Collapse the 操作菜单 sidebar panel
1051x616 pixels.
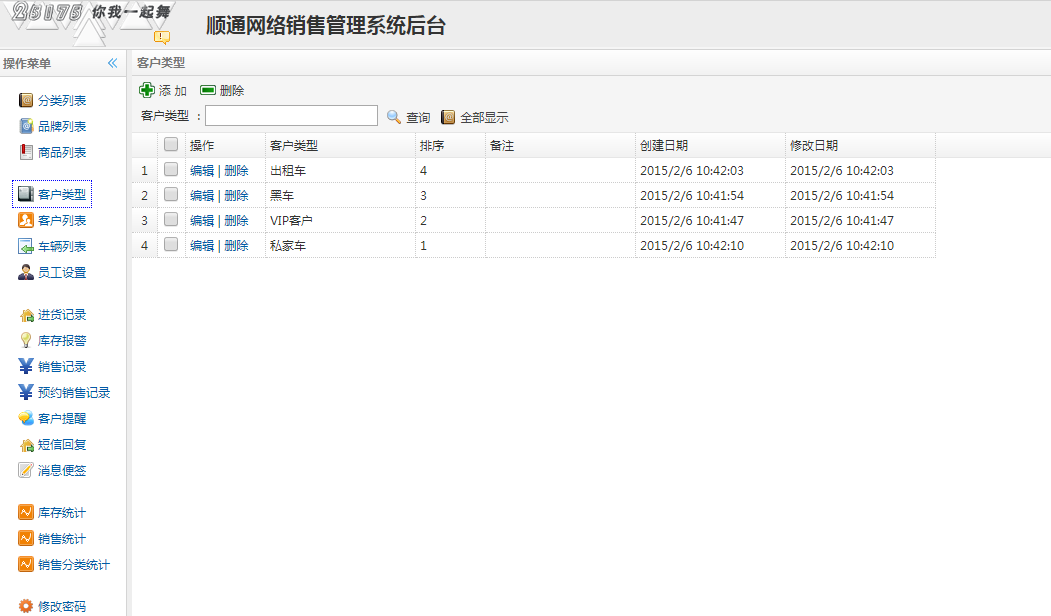[113, 63]
